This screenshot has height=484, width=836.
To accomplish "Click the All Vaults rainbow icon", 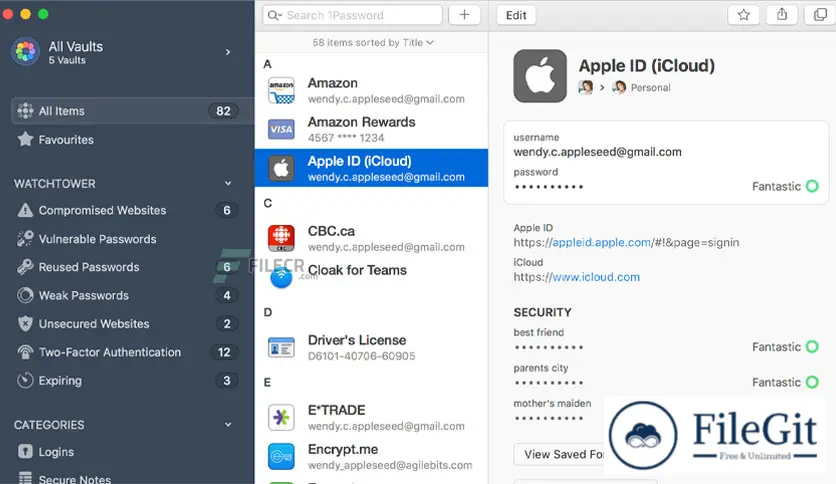I will point(25,52).
